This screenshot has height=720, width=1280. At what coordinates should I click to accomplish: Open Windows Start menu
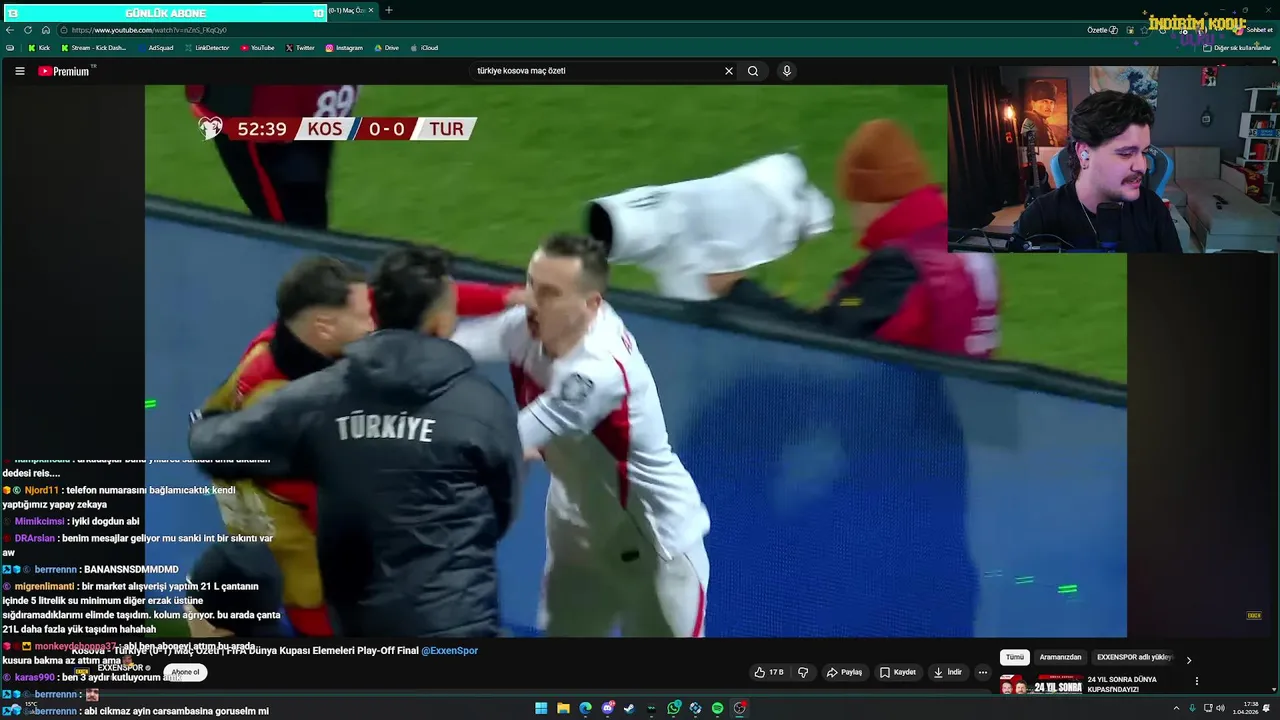(x=541, y=708)
